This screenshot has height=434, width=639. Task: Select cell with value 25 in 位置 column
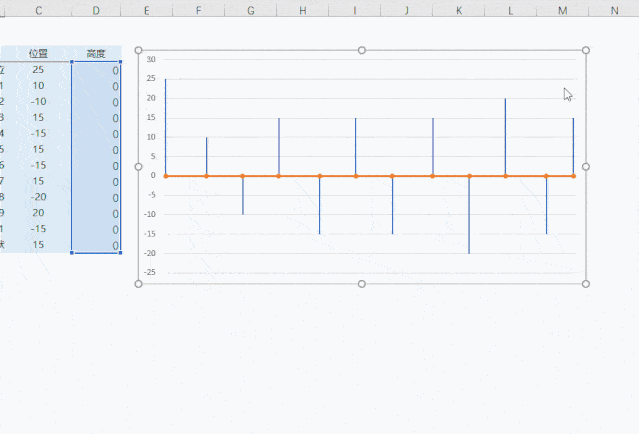(38, 70)
